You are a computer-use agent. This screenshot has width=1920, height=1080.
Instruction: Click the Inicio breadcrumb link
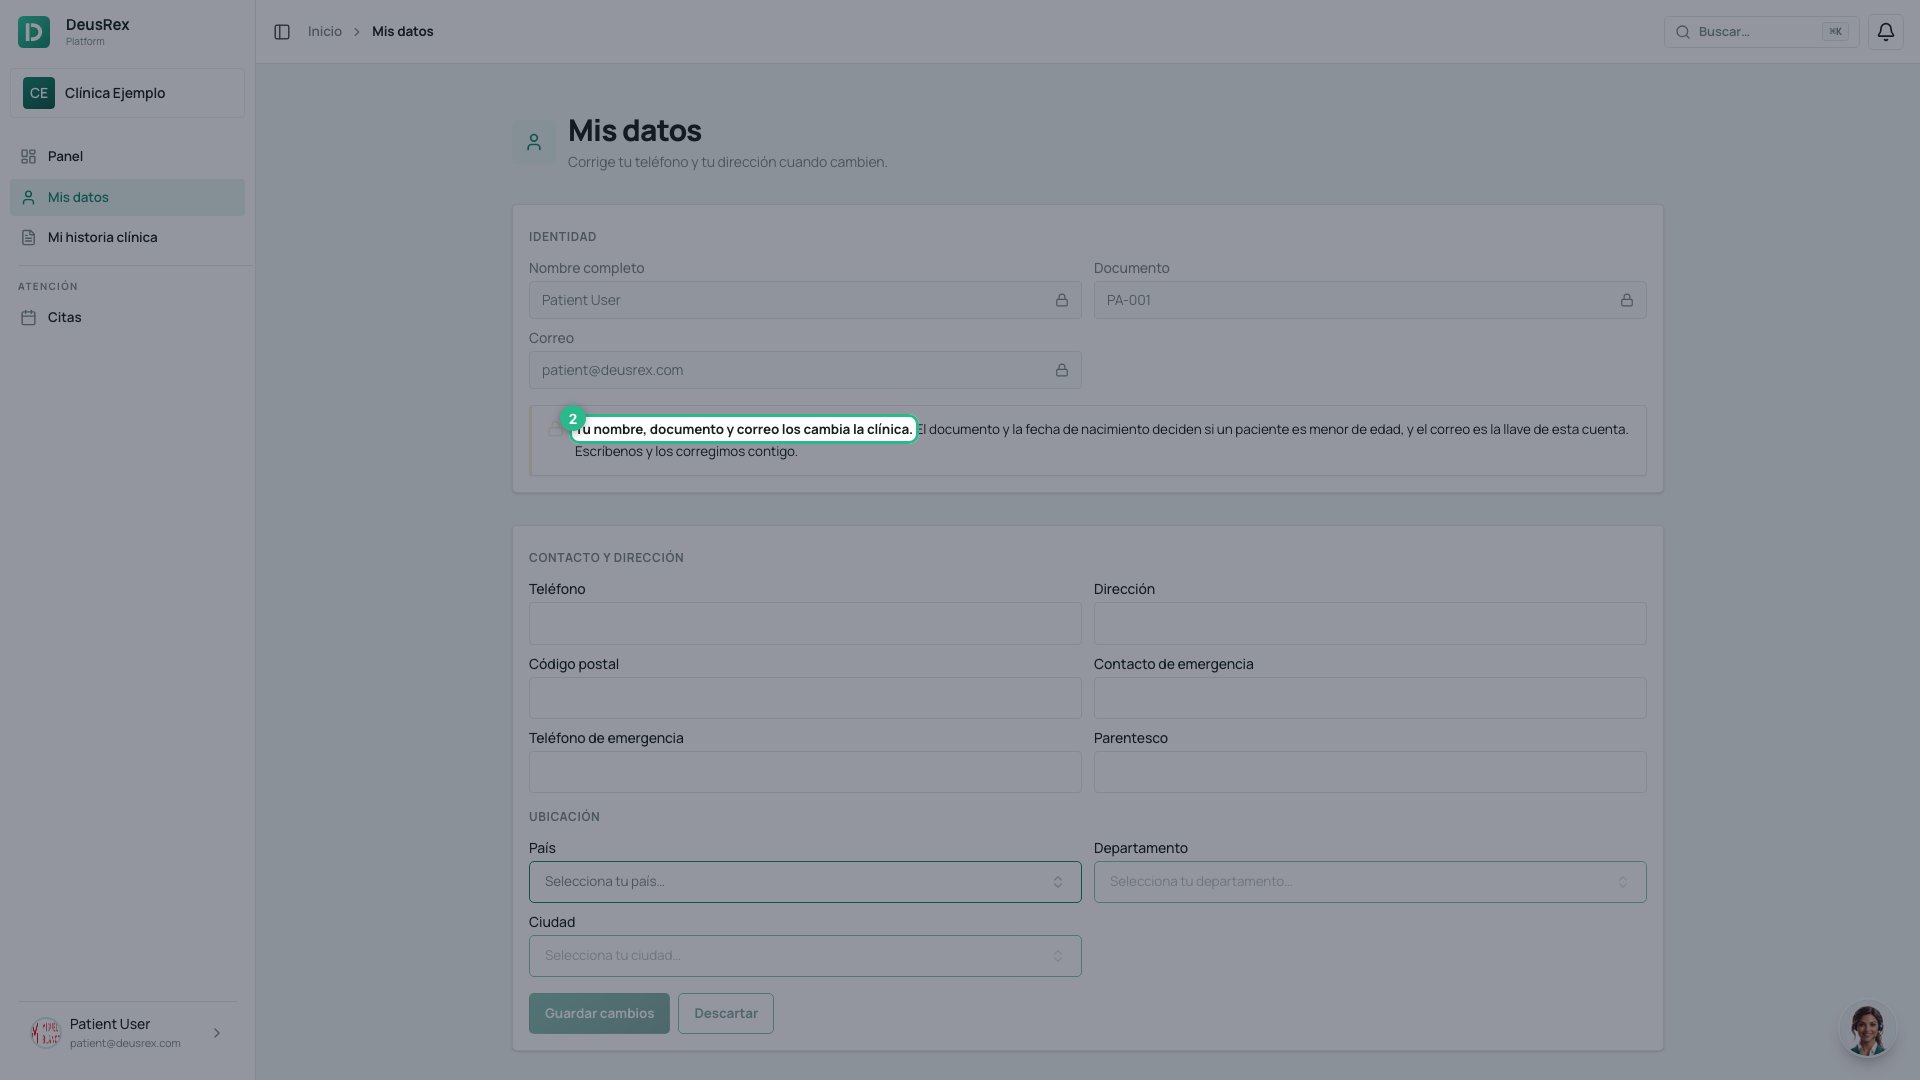point(325,32)
